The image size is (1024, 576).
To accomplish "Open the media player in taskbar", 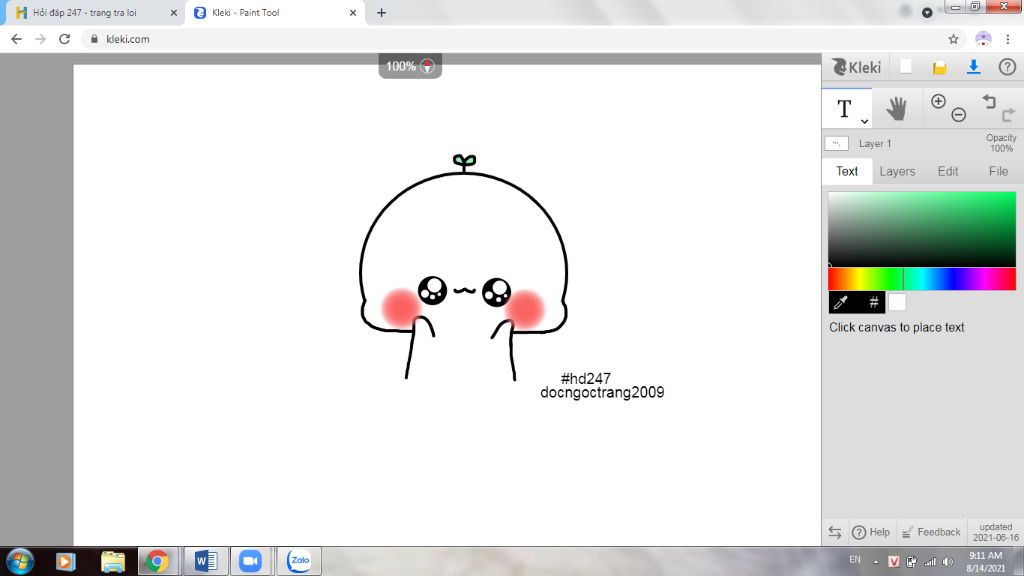I will [x=65, y=561].
